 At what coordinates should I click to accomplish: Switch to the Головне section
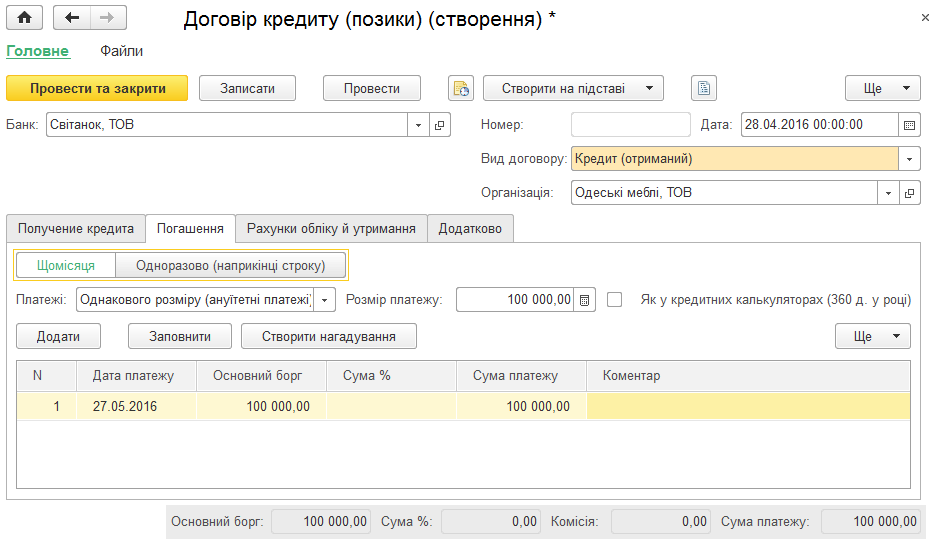point(37,51)
